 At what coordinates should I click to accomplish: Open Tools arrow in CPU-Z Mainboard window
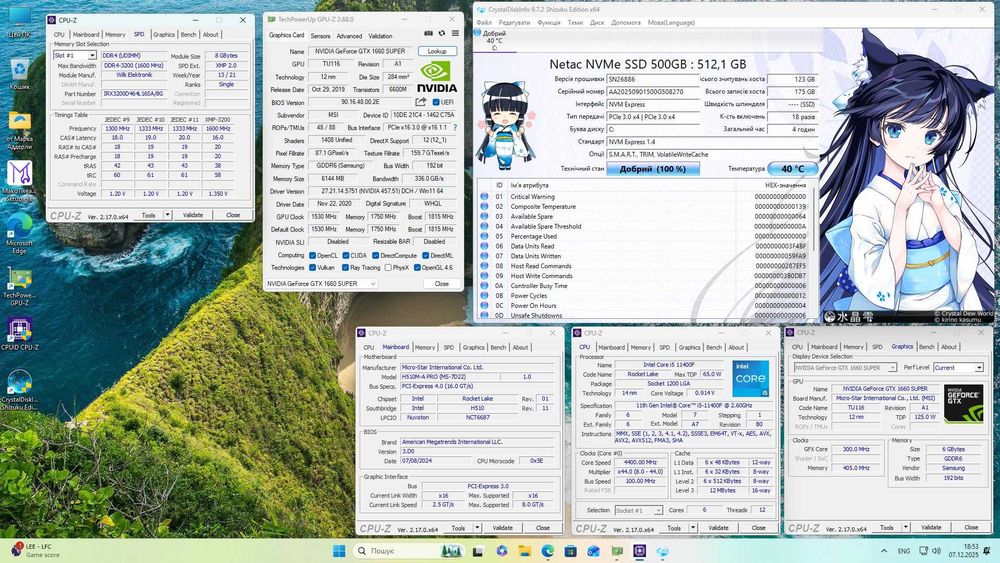pyautogui.click(x=477, y=528)
